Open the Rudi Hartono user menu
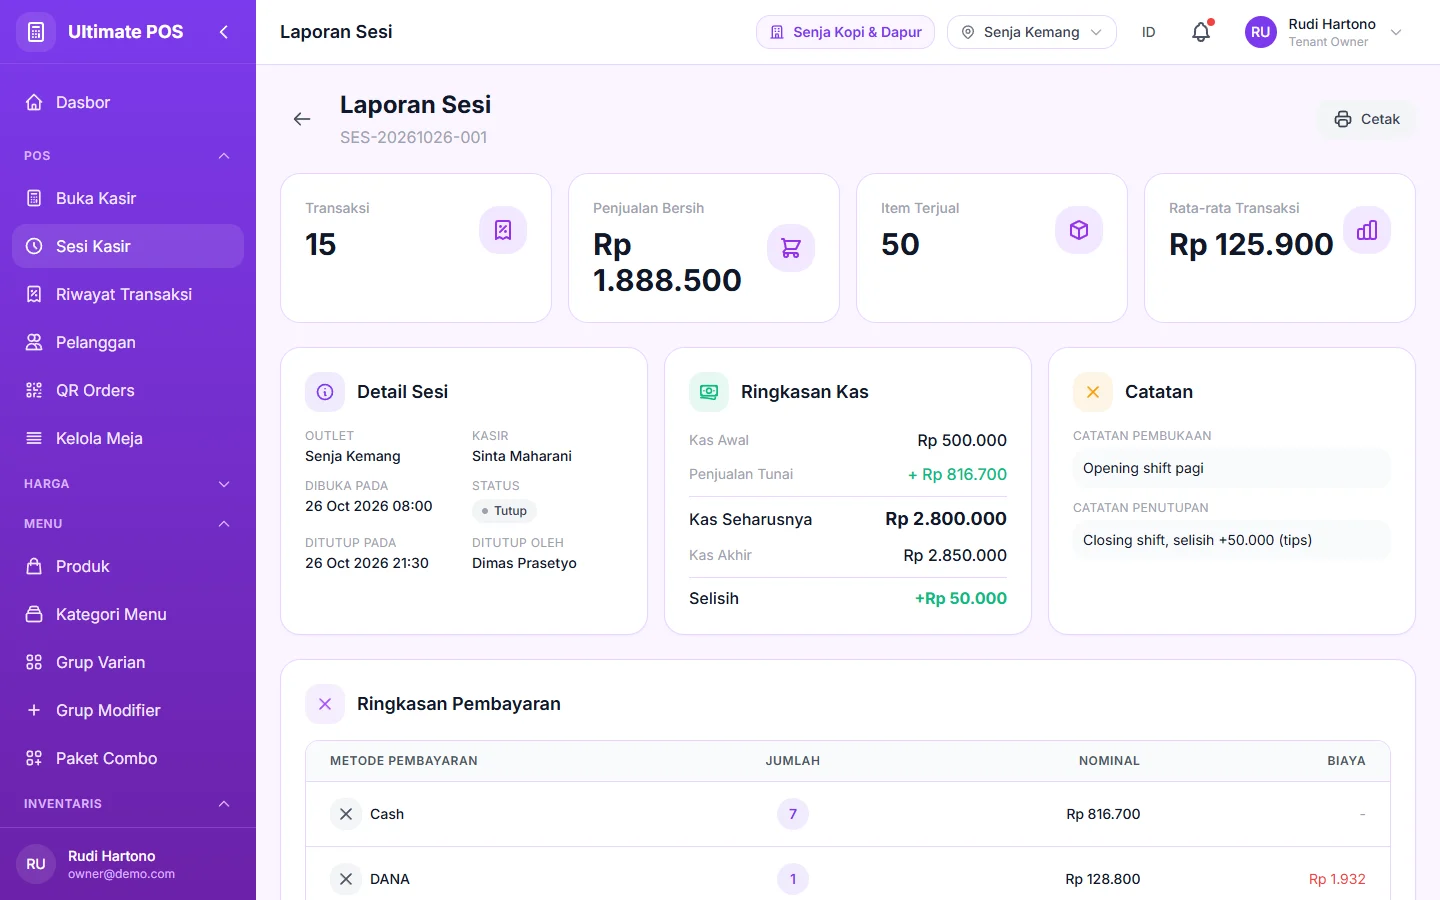 point(1324,32)
